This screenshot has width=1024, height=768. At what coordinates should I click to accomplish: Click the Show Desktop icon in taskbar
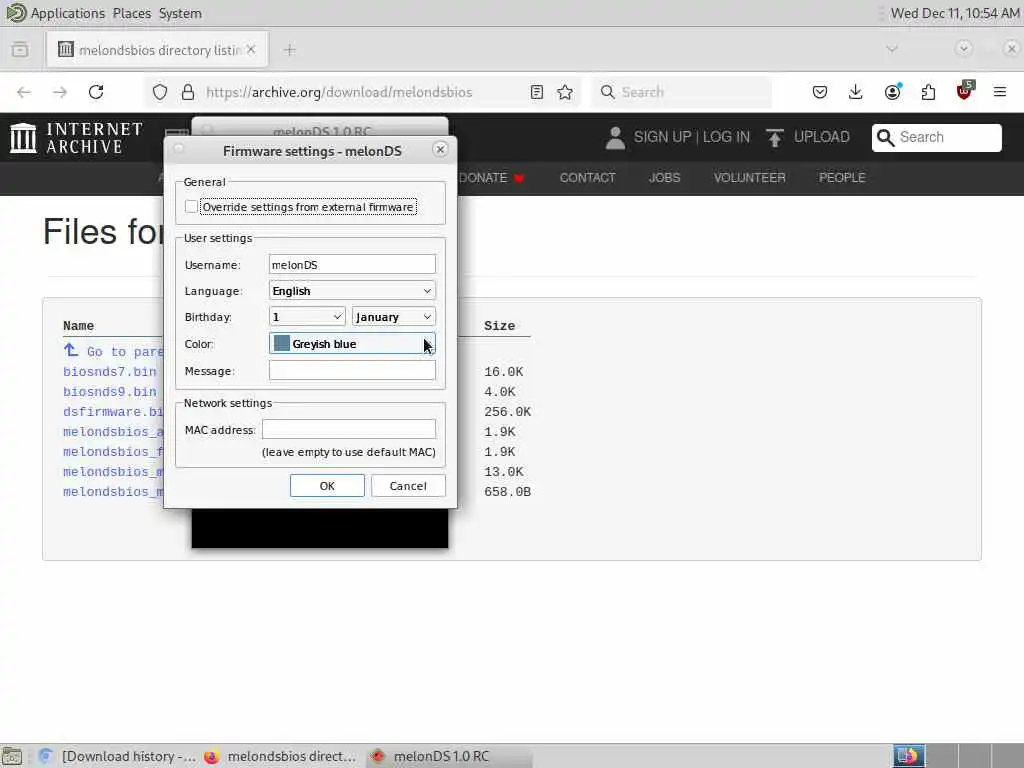12,756
